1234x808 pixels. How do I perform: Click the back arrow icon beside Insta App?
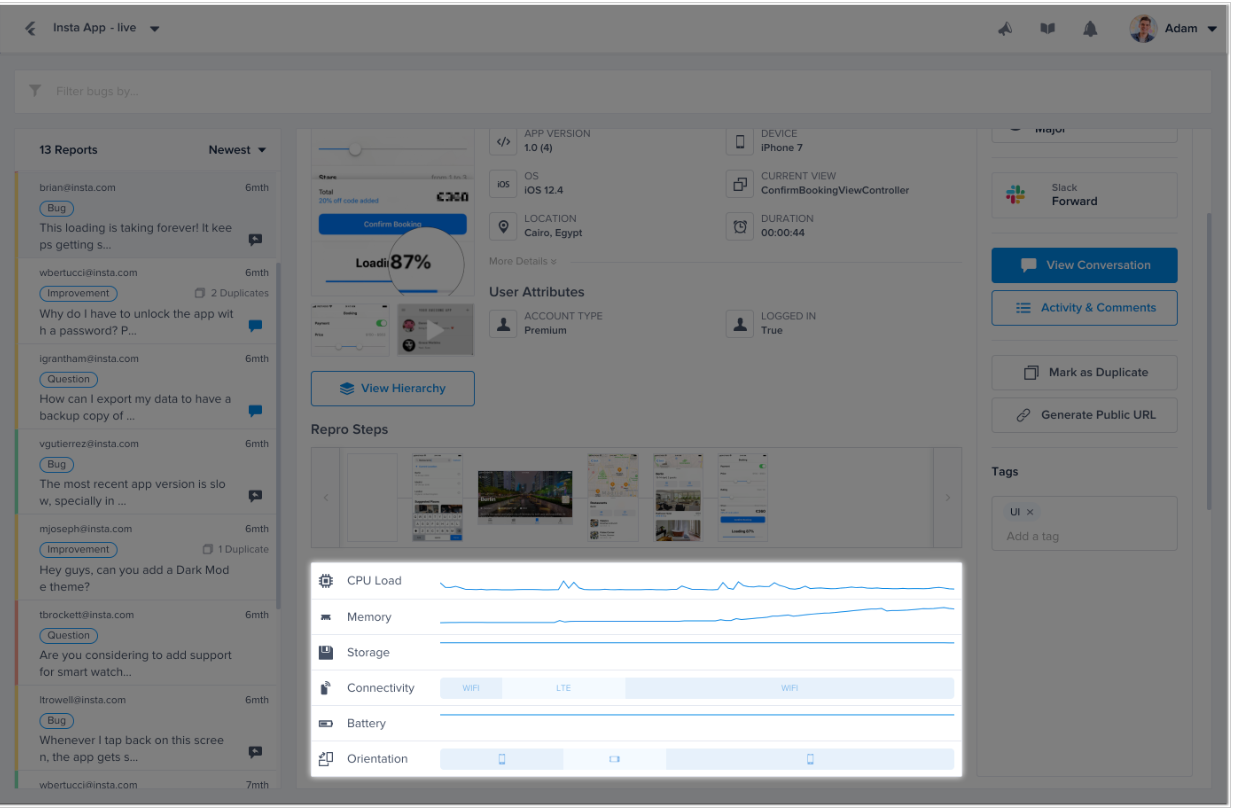click(x=31, y=28)
